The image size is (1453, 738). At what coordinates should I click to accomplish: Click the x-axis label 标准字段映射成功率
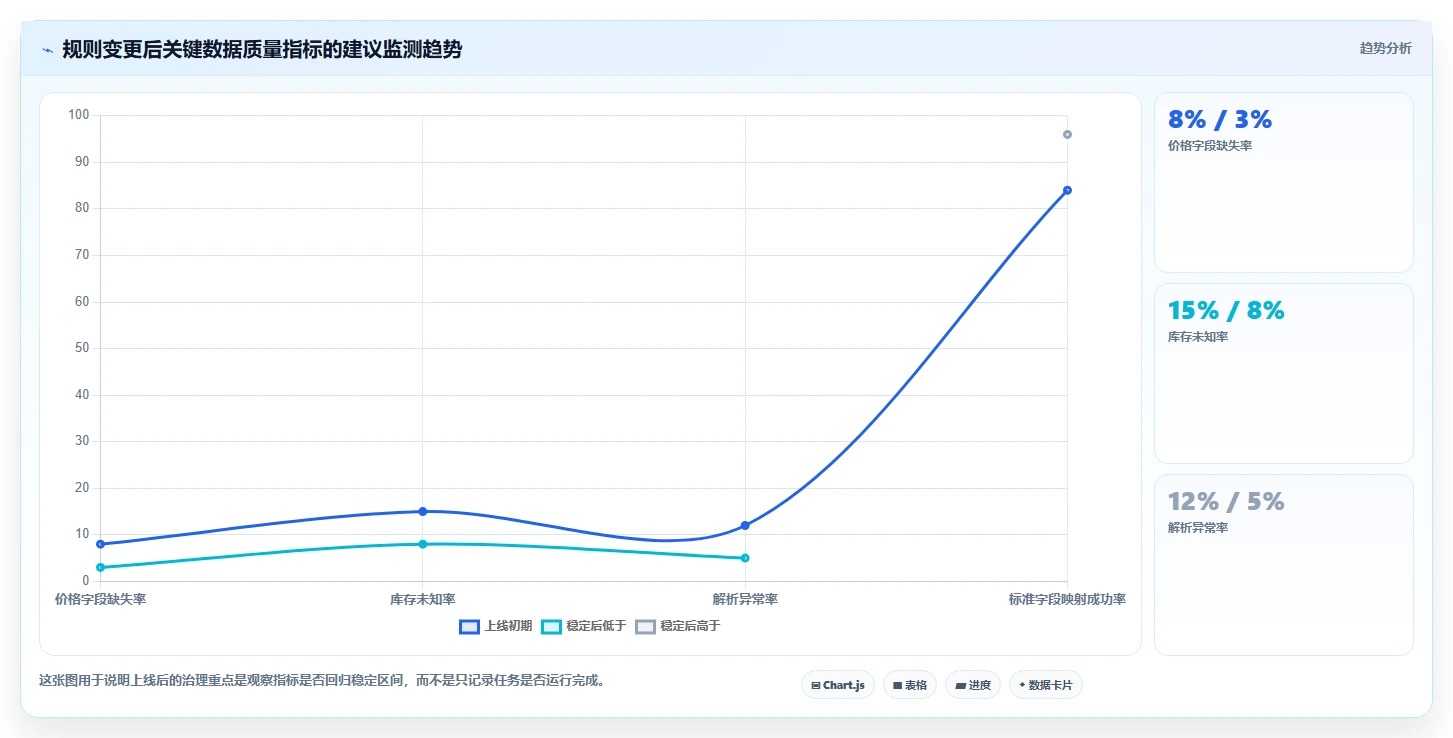tap(1067, 599)
